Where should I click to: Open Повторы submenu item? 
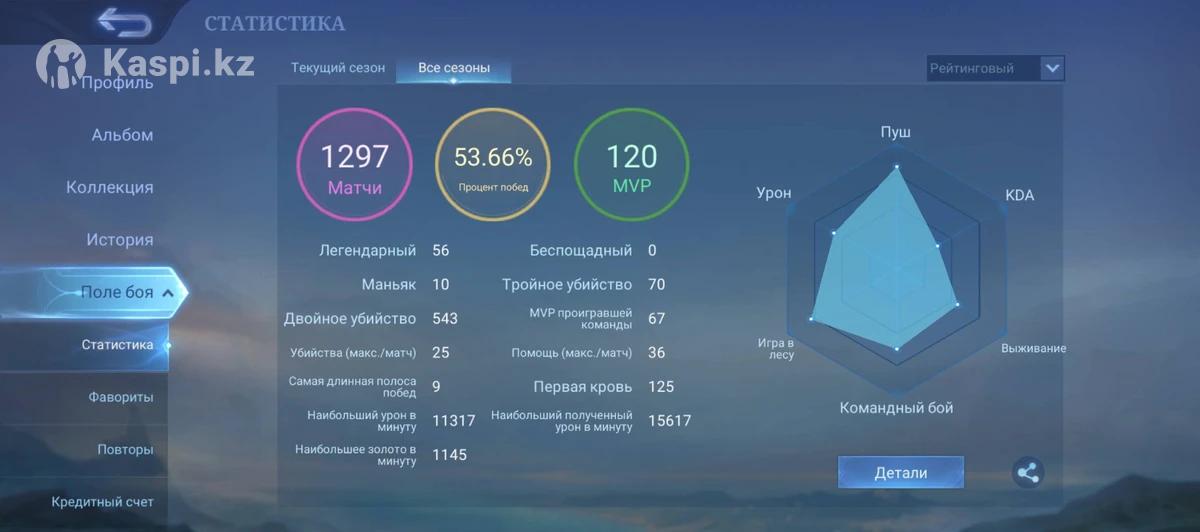coord(125,449)
